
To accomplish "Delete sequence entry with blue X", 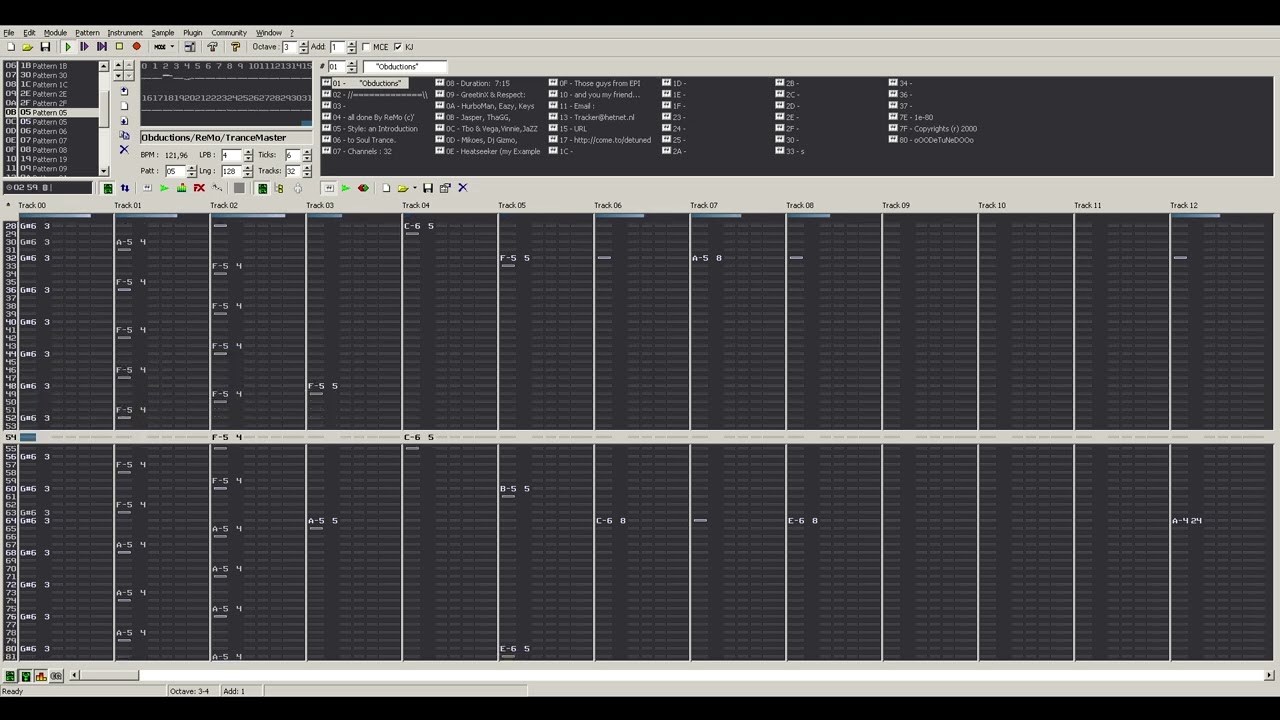I will [124, 150].
